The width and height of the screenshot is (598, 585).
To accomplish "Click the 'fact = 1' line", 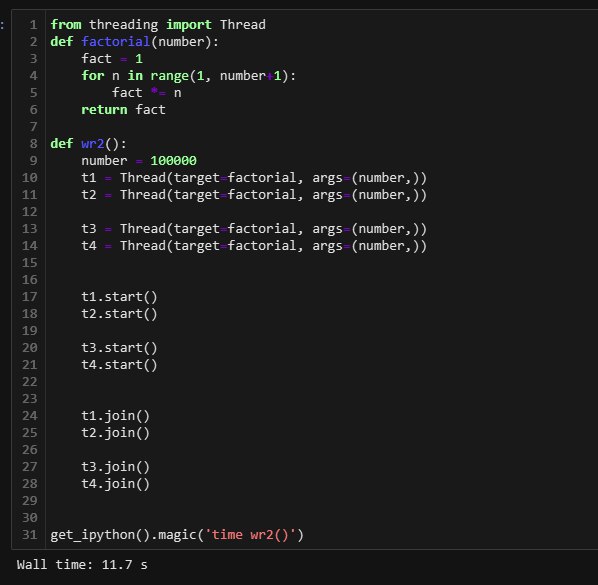I will (112, 59).
